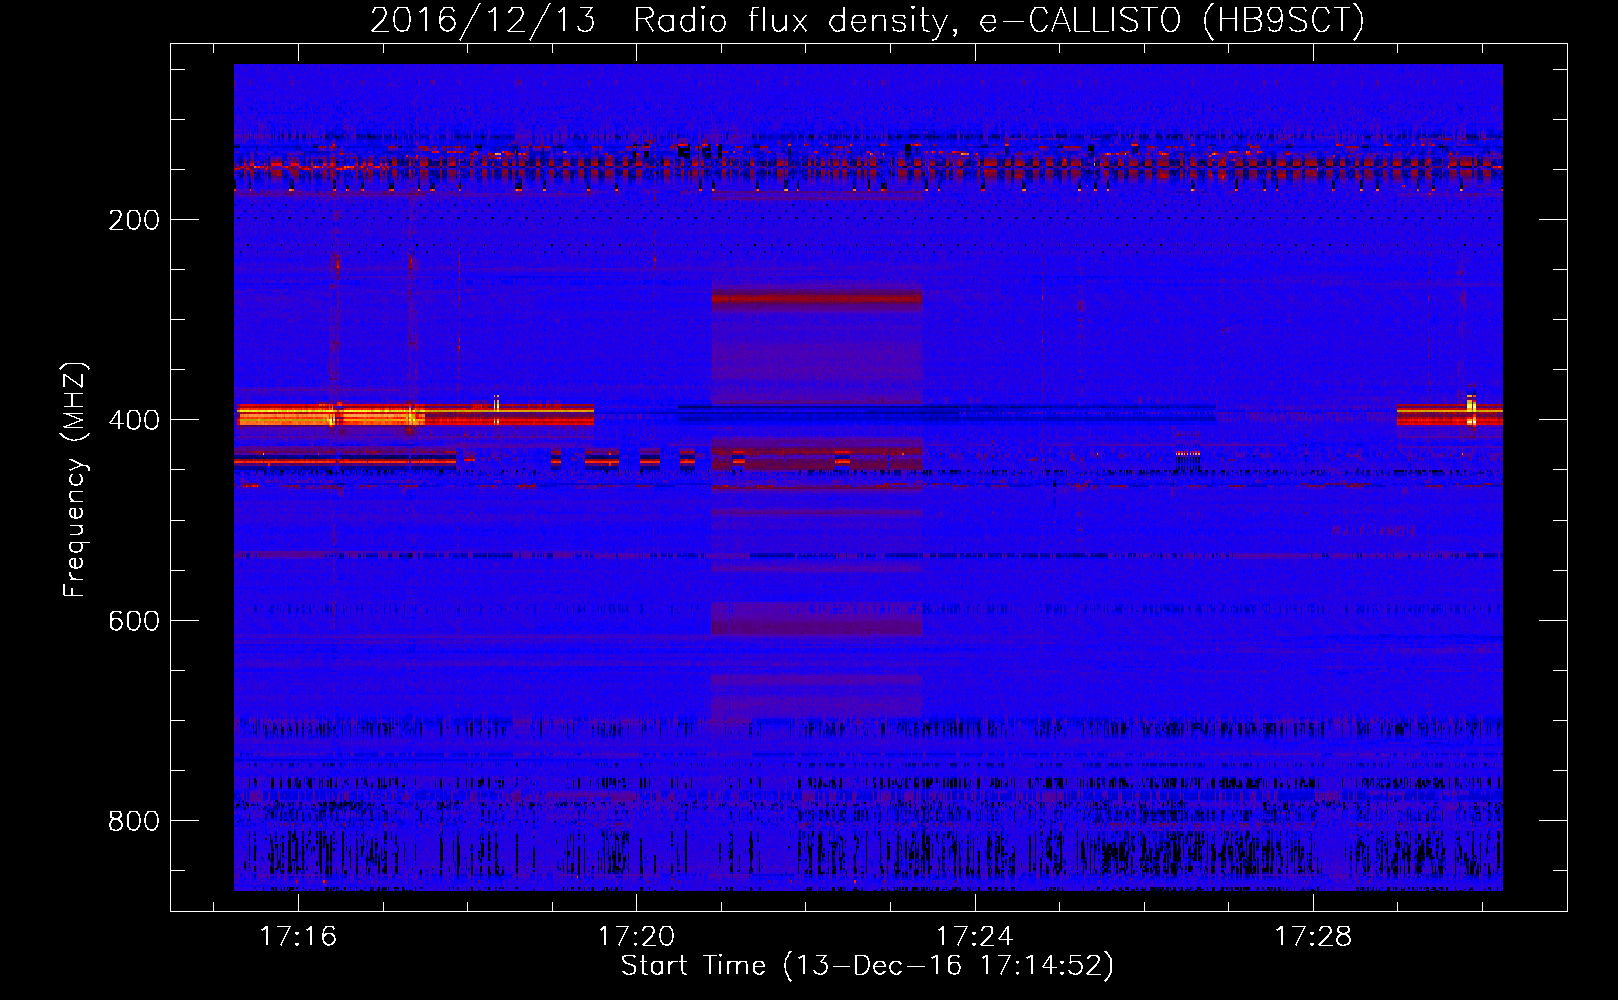Screen dimensions: 1618x1000
Task: Click the 200 frequency tick label
Action: [x=134, y=220]
